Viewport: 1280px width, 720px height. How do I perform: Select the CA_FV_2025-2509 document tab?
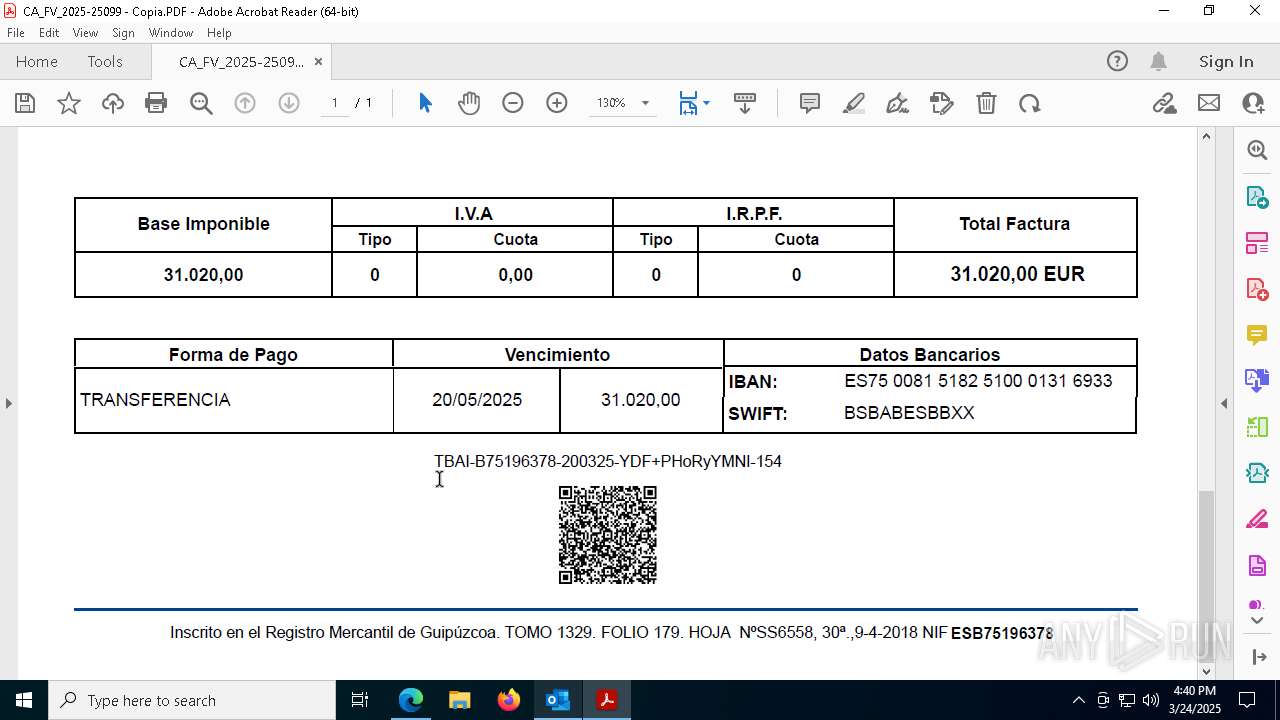(x=241, y=62)
